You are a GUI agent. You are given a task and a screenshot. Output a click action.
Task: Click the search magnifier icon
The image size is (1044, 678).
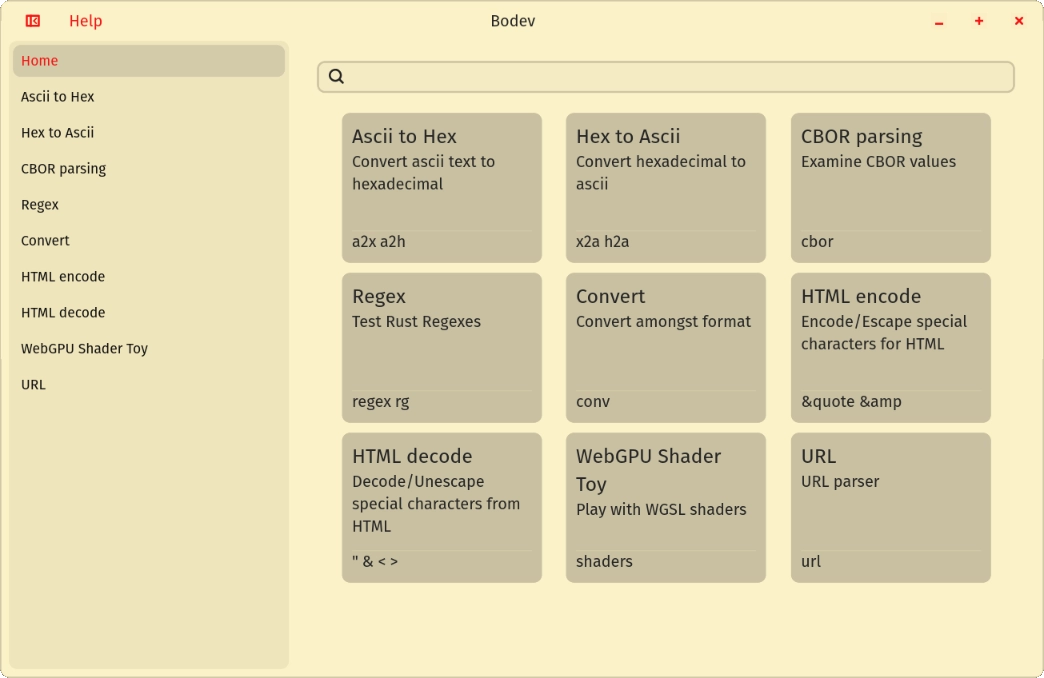point(336,76)
